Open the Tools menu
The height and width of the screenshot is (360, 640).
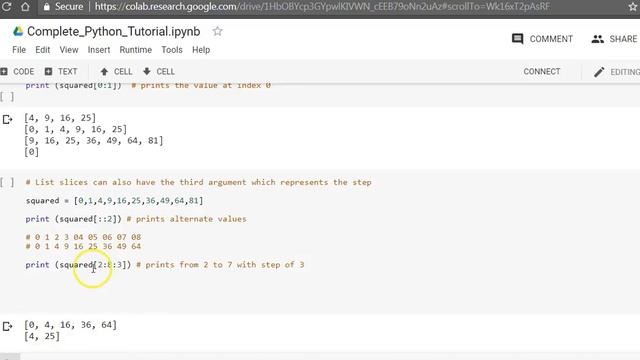pos(172,50)
